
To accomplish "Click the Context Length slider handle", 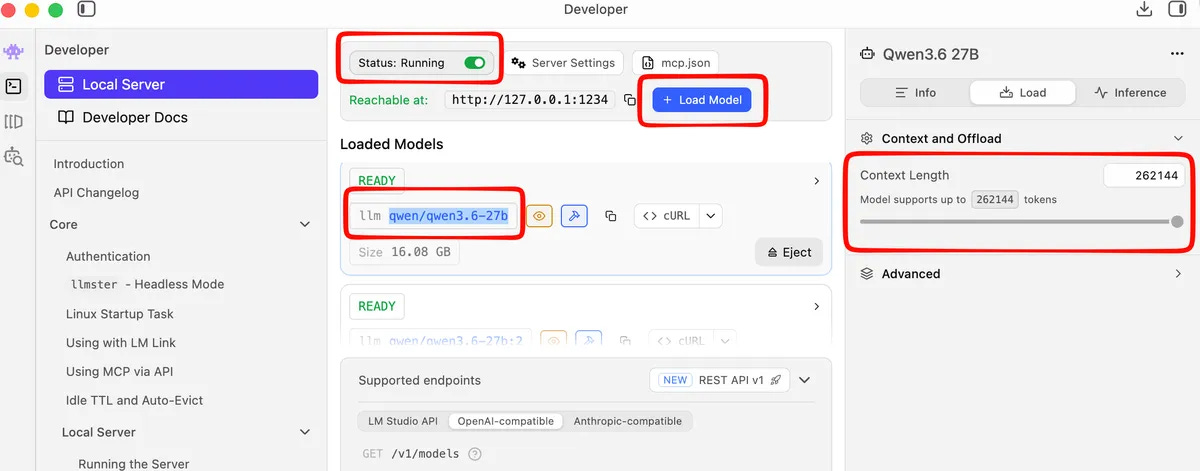I will coord(1177,221).
